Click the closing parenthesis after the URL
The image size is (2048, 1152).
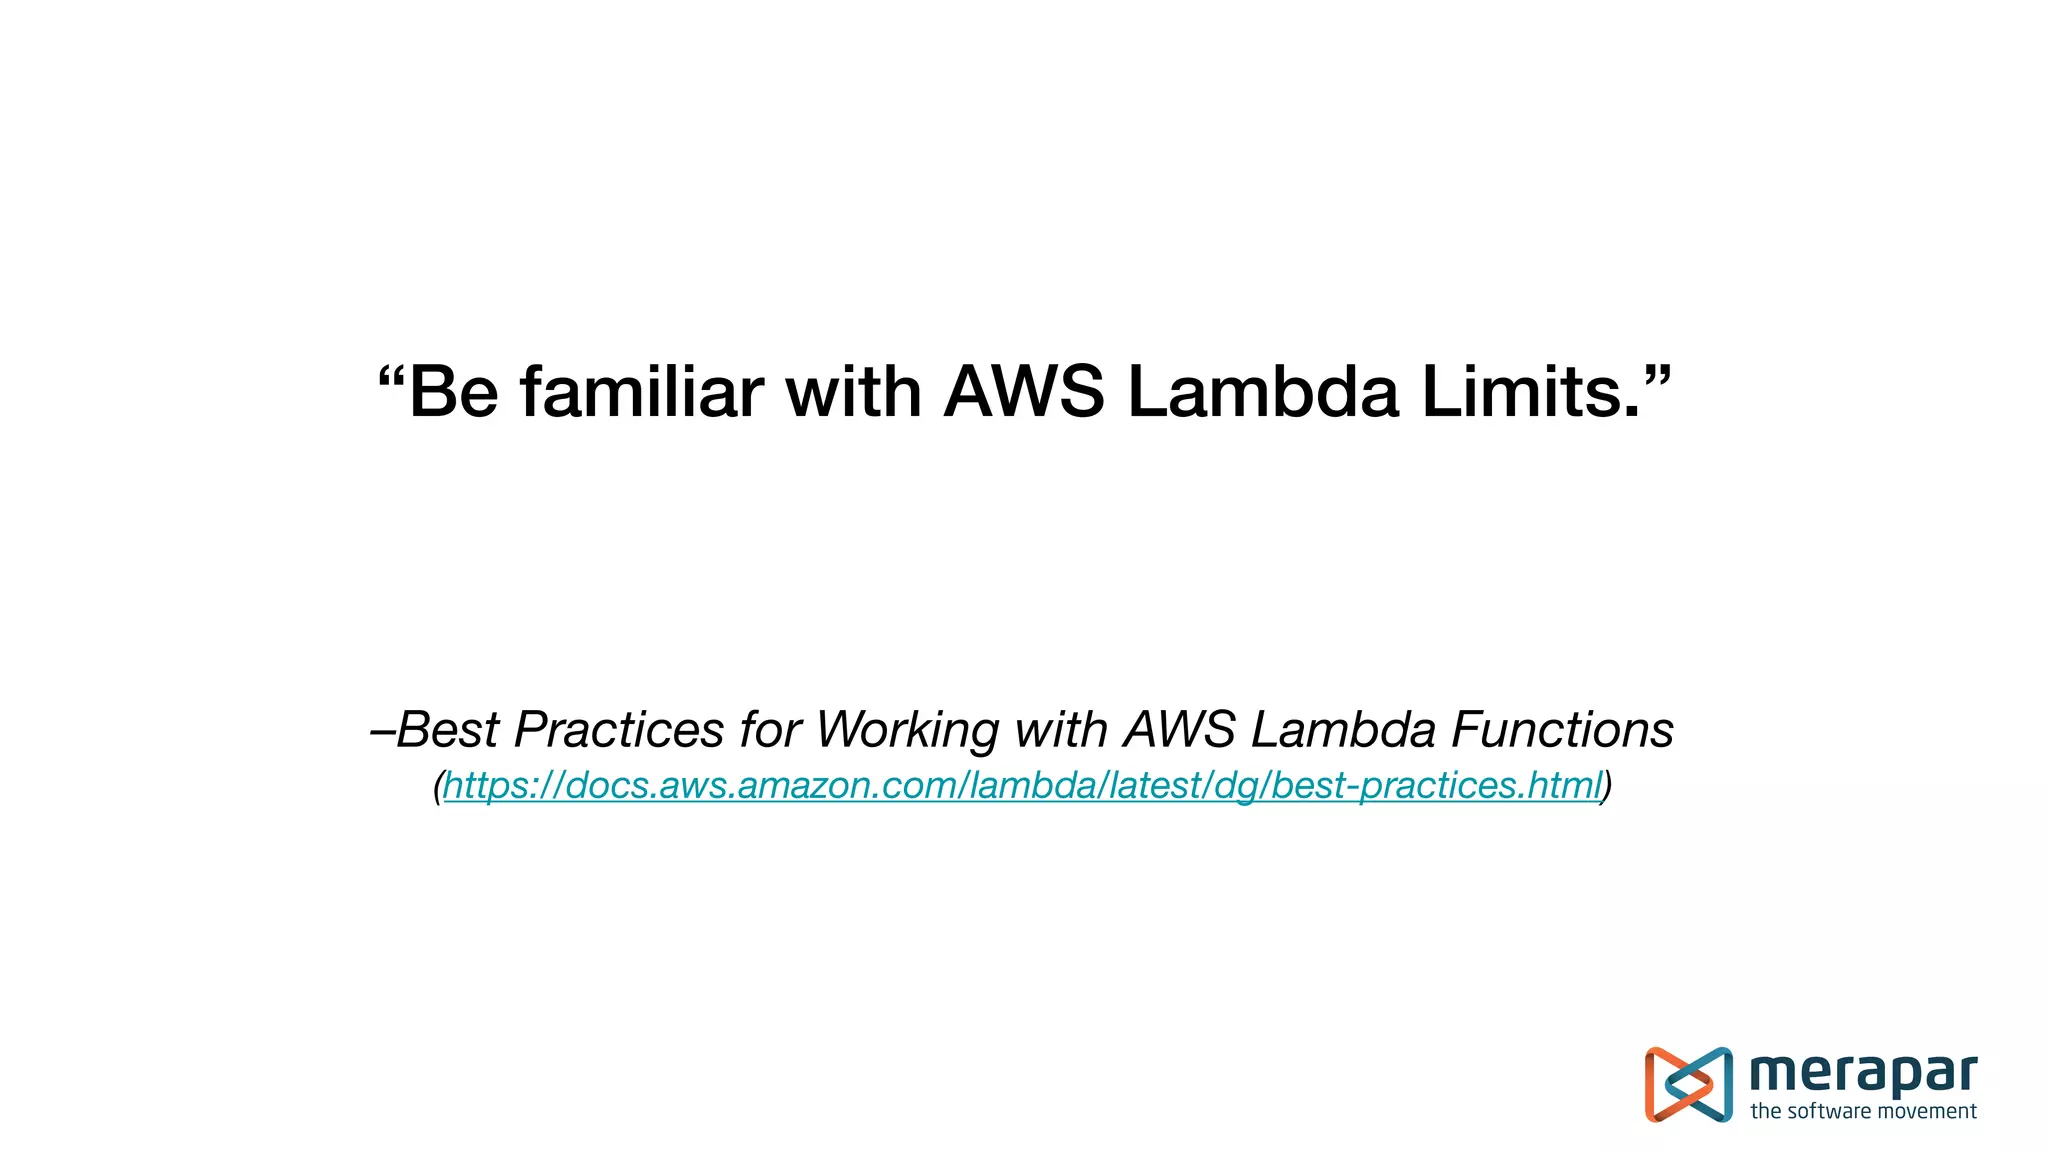tap(1607, 787)
